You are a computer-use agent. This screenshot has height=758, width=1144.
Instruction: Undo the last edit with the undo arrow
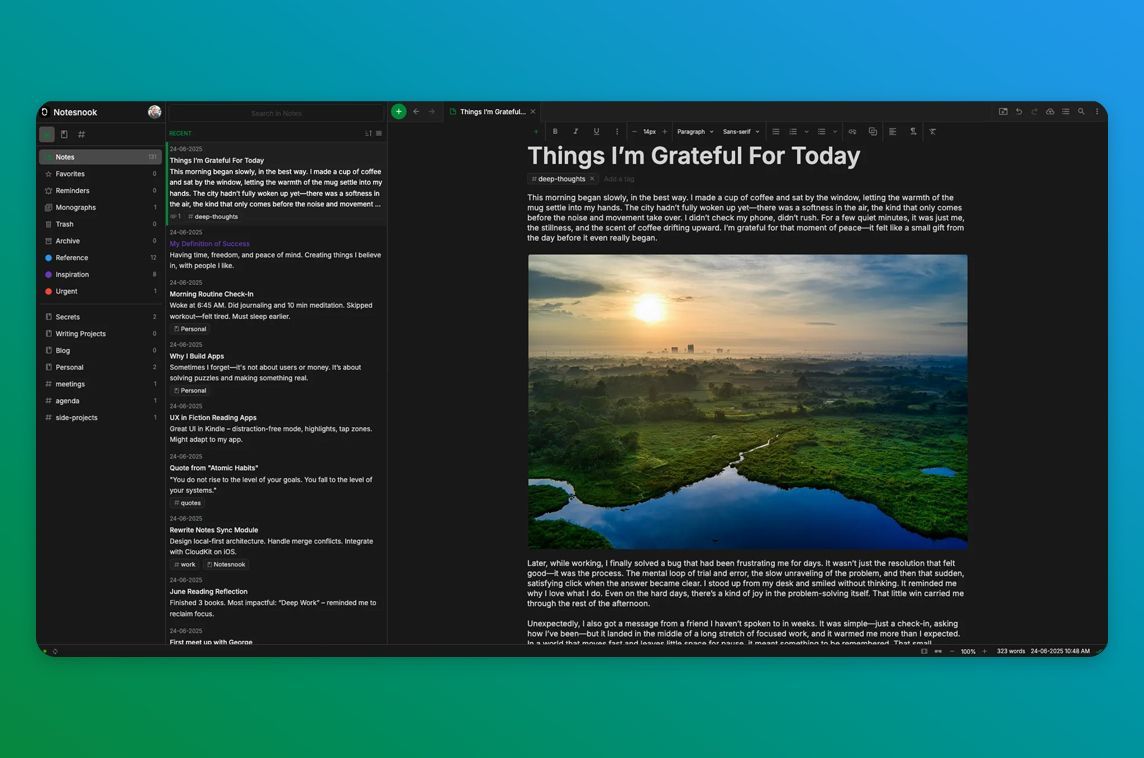(x=1019, y=111)
